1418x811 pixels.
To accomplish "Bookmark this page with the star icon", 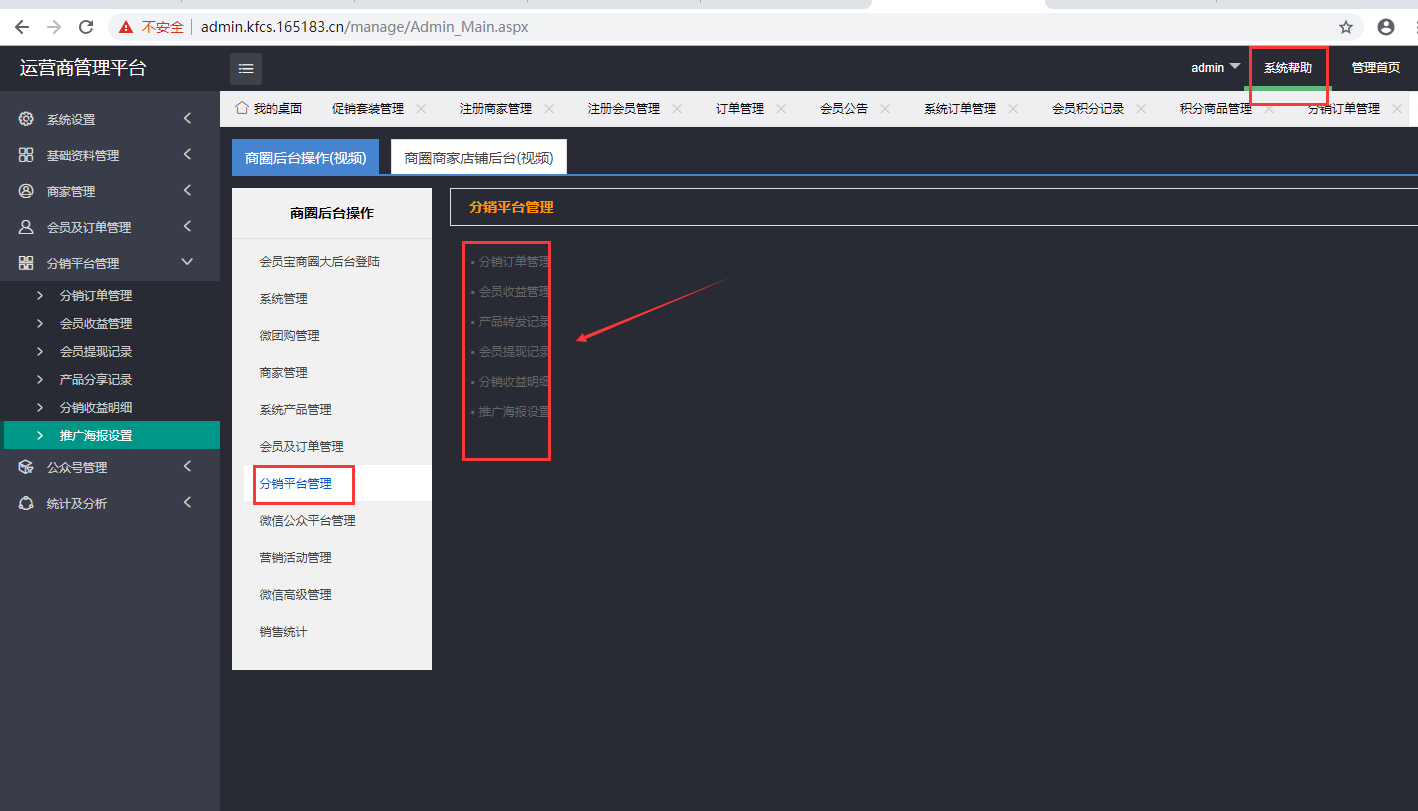I will (x=1346, y=27).
